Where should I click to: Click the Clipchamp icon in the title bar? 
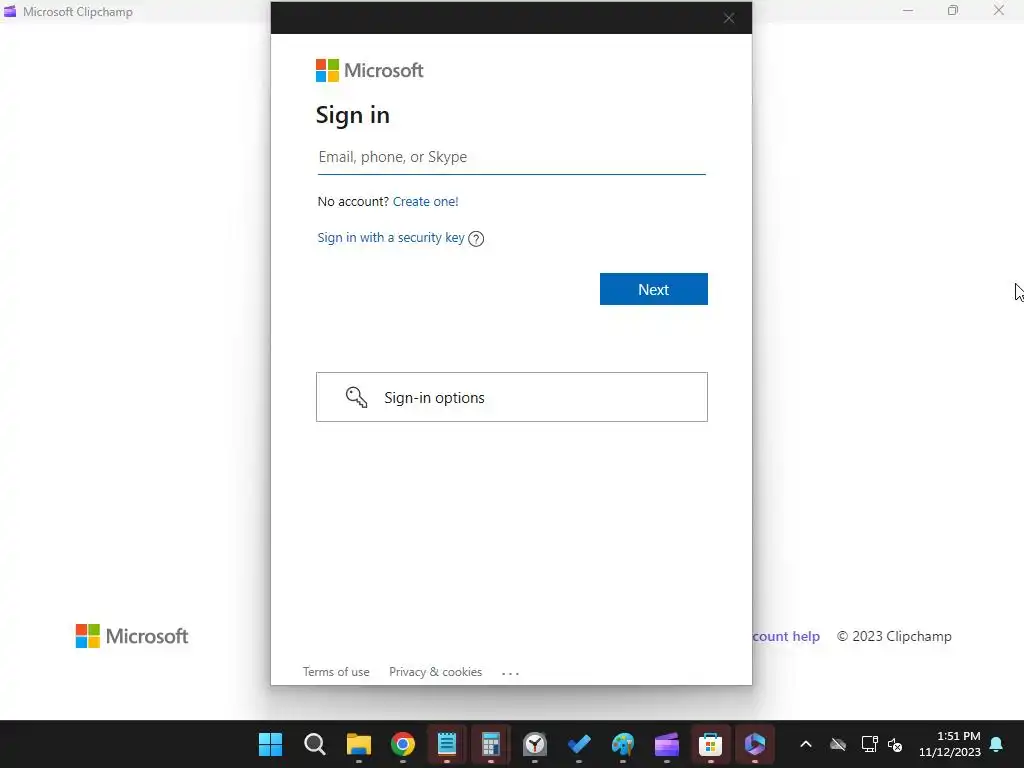point(10,11)
